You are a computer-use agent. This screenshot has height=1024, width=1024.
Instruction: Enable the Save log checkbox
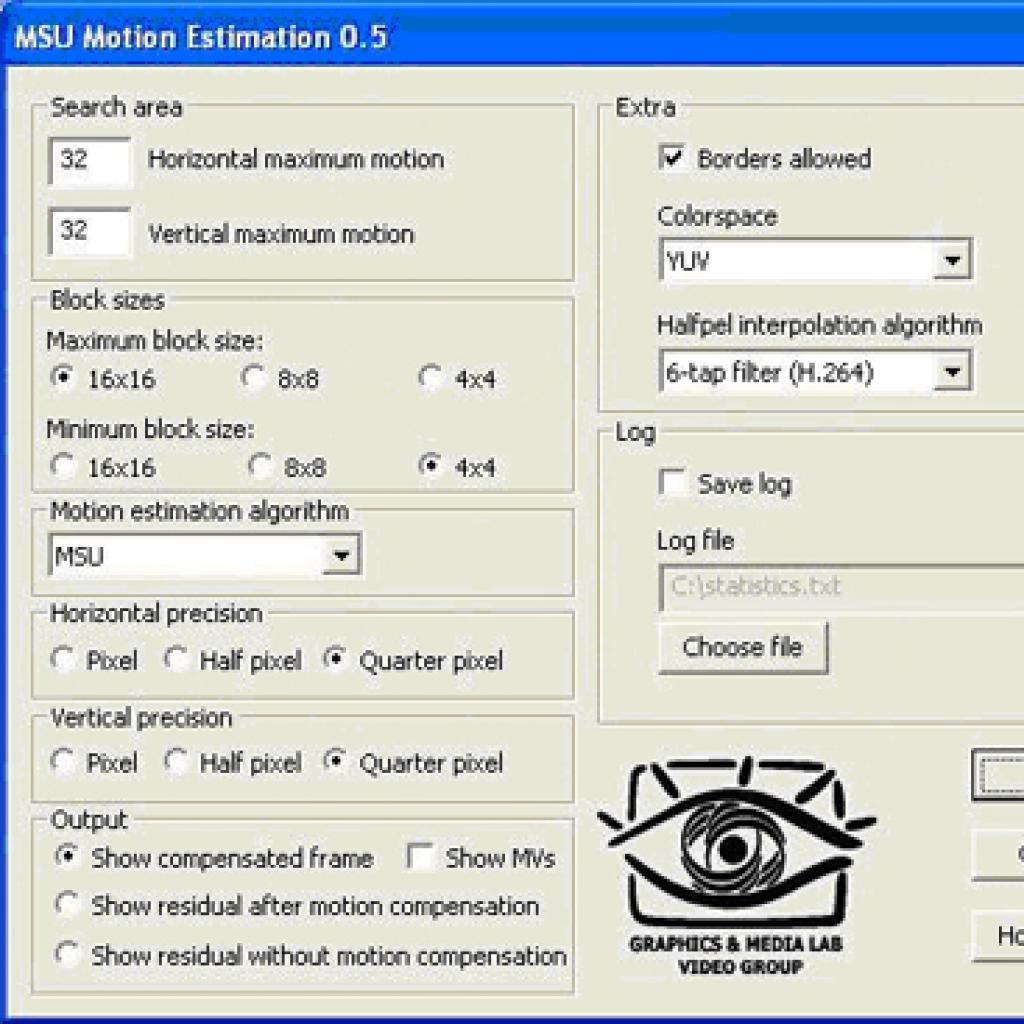pyautogui.click(x=673, y=483)
